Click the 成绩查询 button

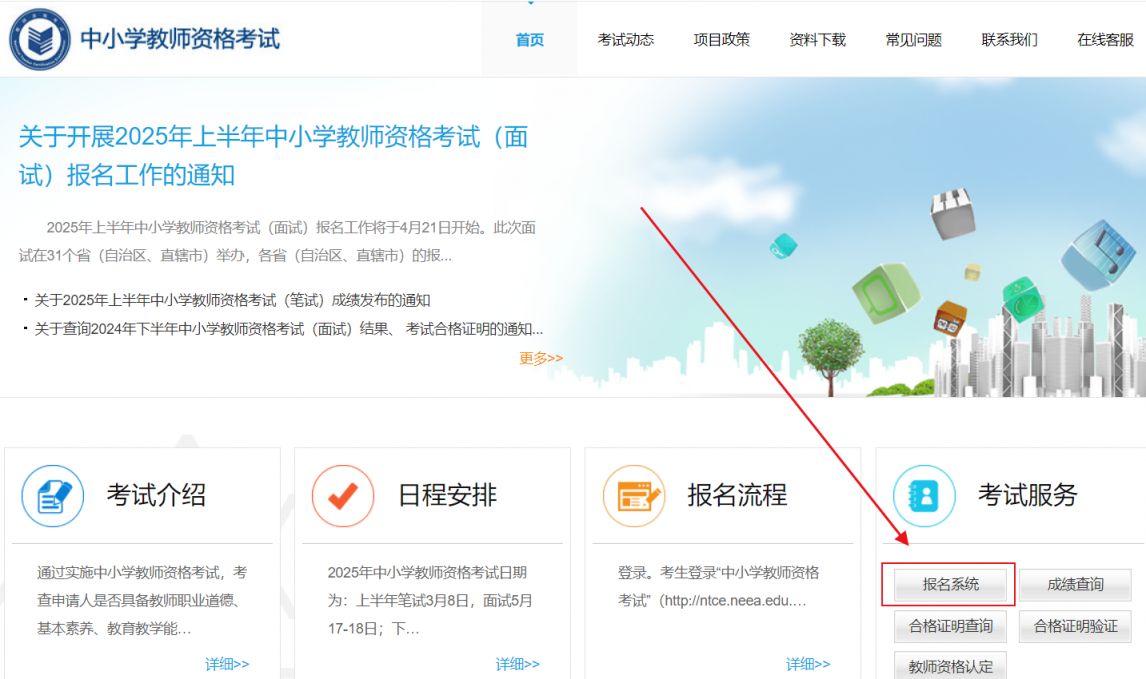pyautogui.click(x=1075, y=584)
